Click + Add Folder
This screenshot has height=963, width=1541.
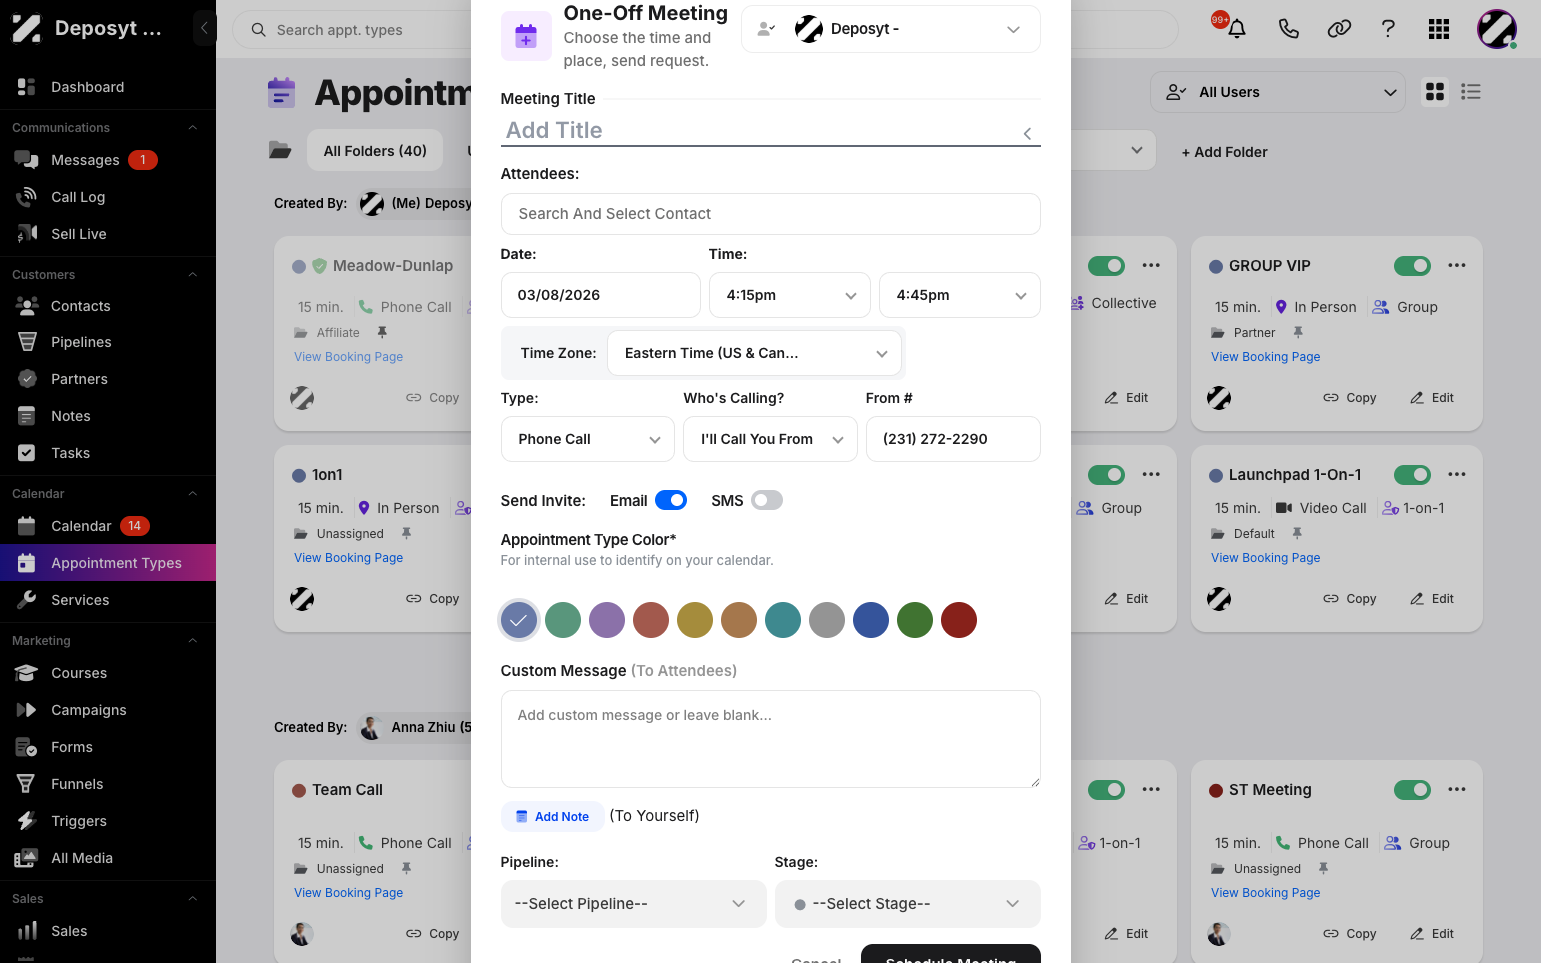(x=1225, y=152)
